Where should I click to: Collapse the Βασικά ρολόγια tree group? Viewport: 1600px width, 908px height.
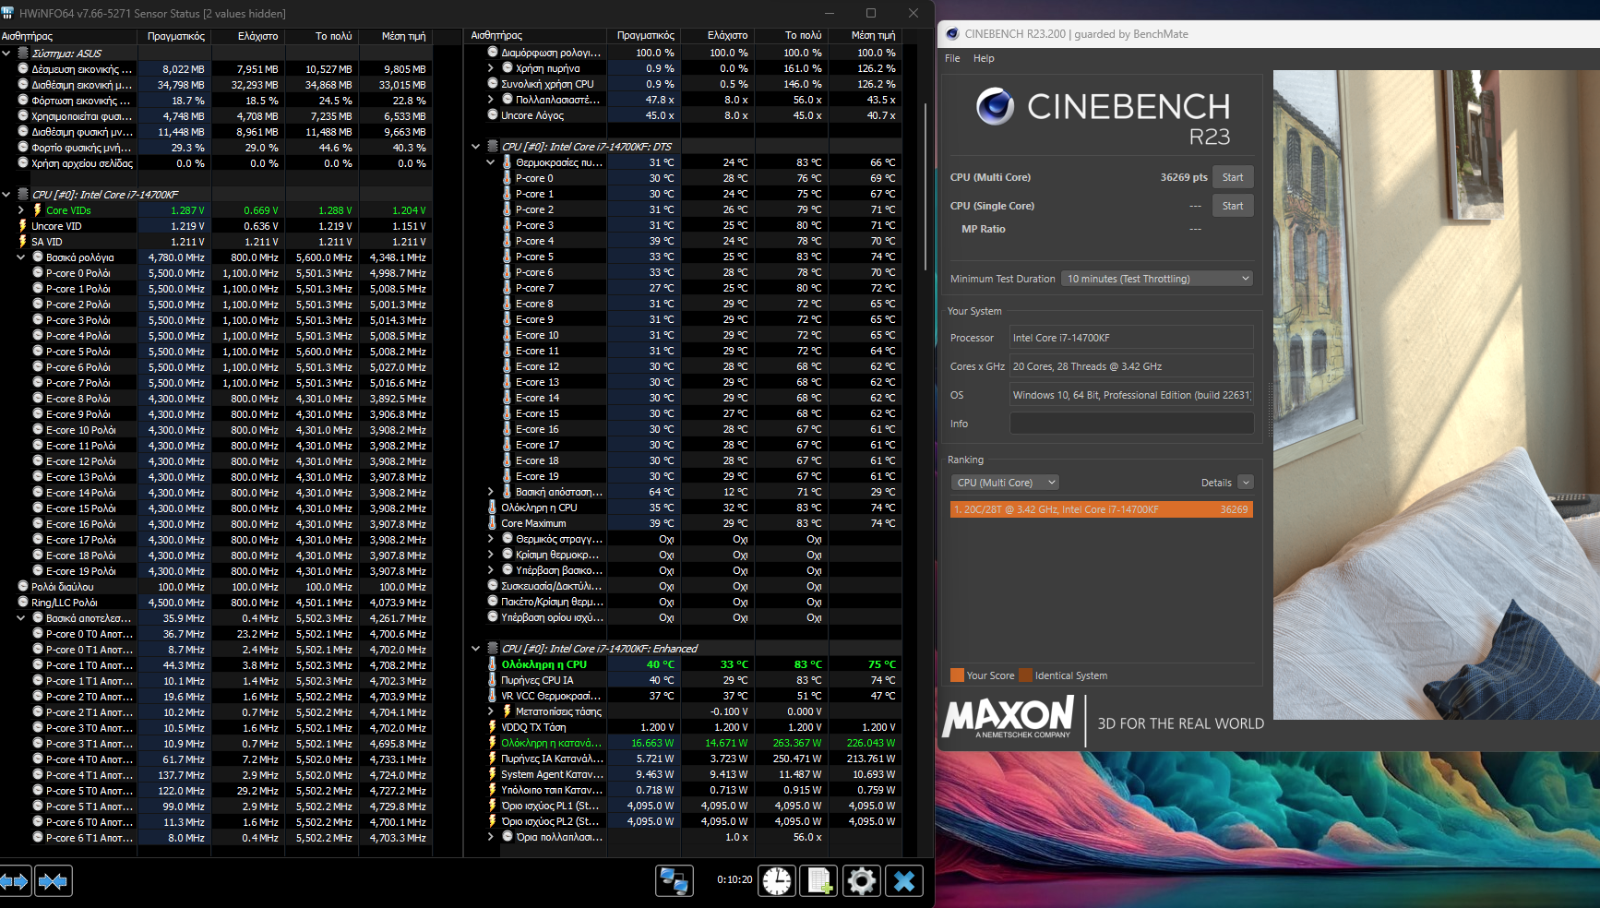(21, 257)
